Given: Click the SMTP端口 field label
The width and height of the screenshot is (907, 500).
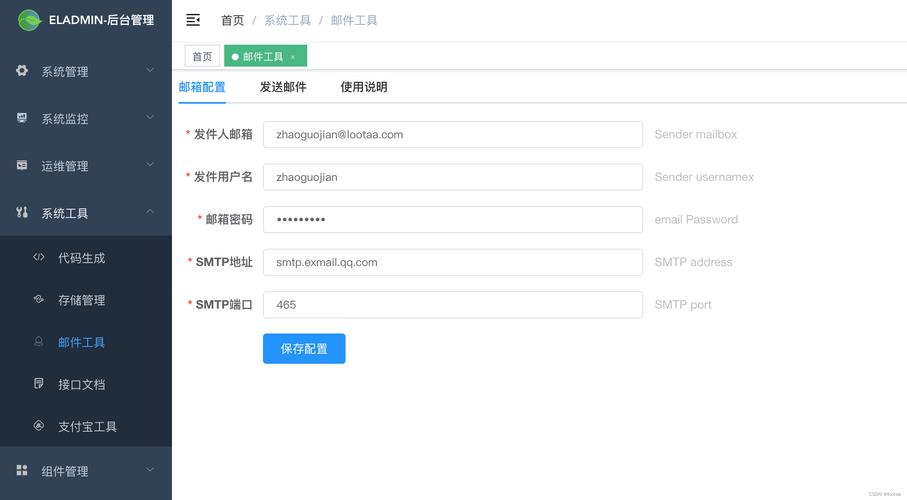Looking at the screenshot, I should 224,304.
